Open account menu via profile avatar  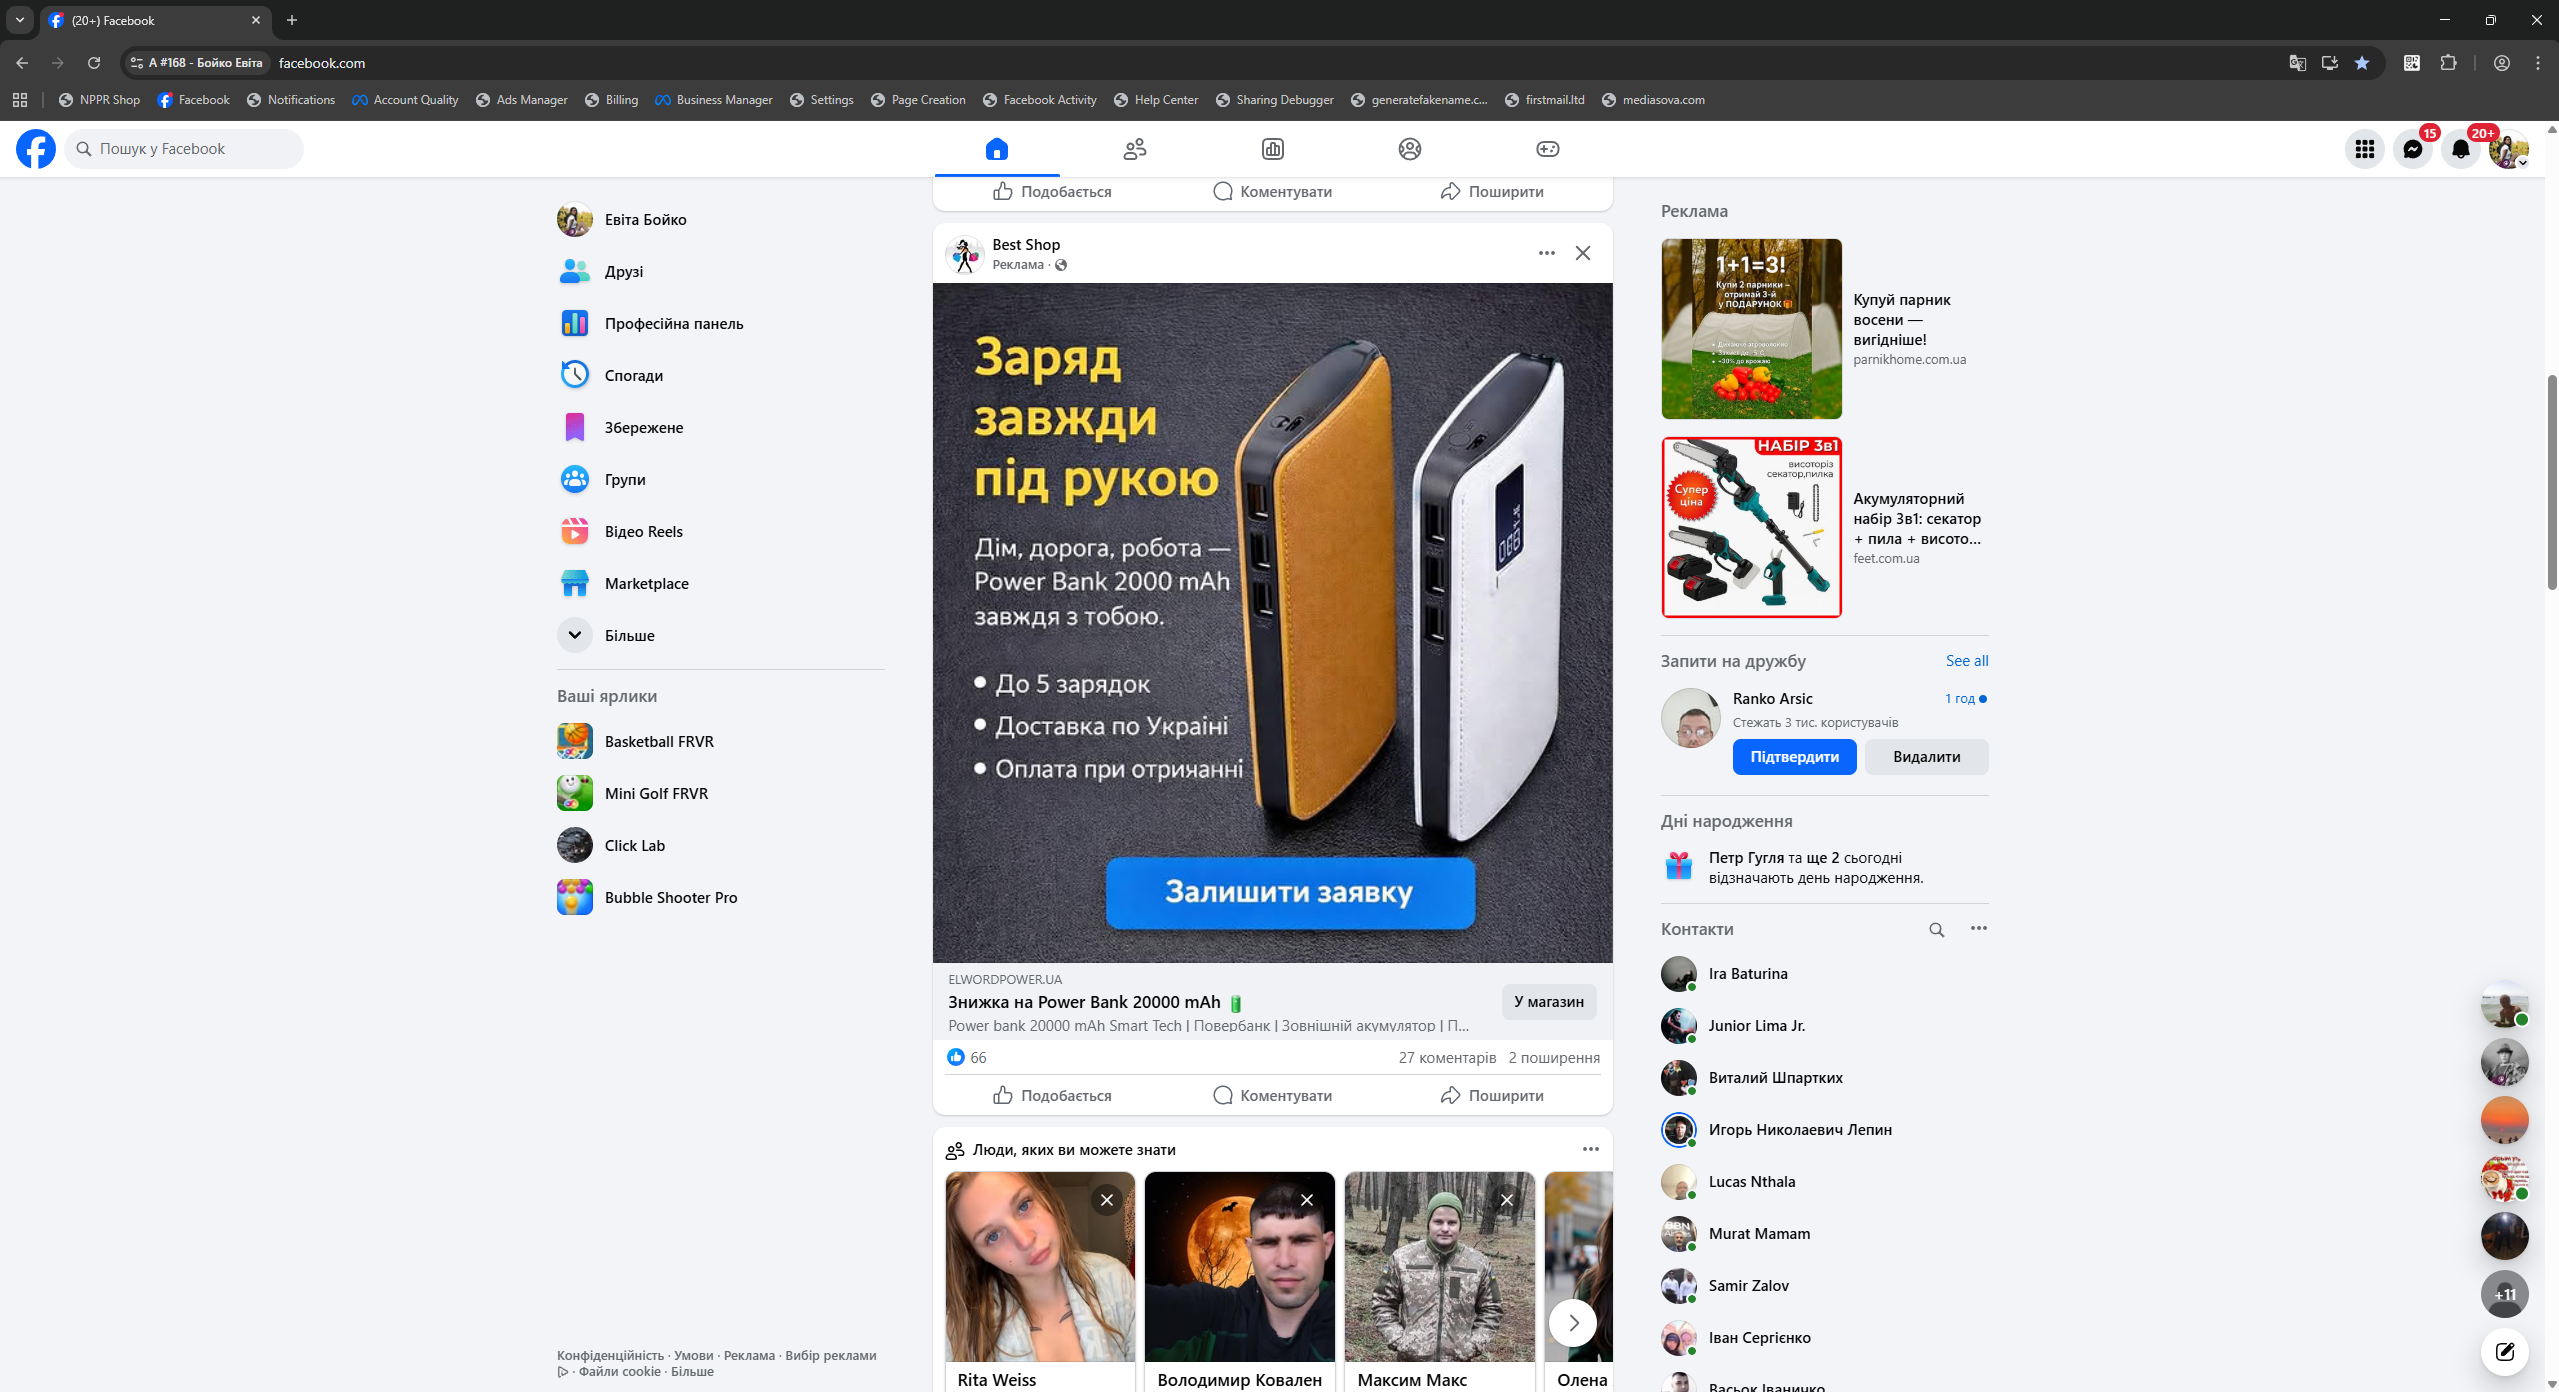point(2507,149)
